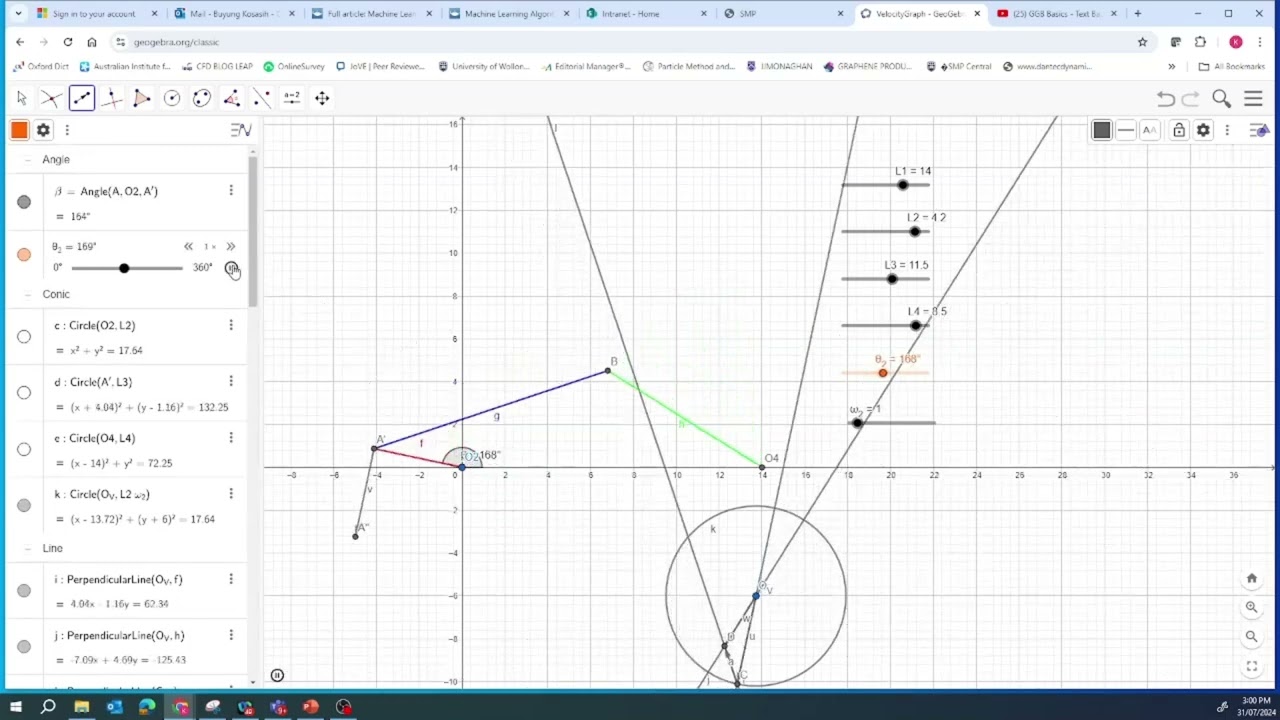Viewport: 1280px width, 720px height.
Task: Undo the last action
Action: (1166, 98)
